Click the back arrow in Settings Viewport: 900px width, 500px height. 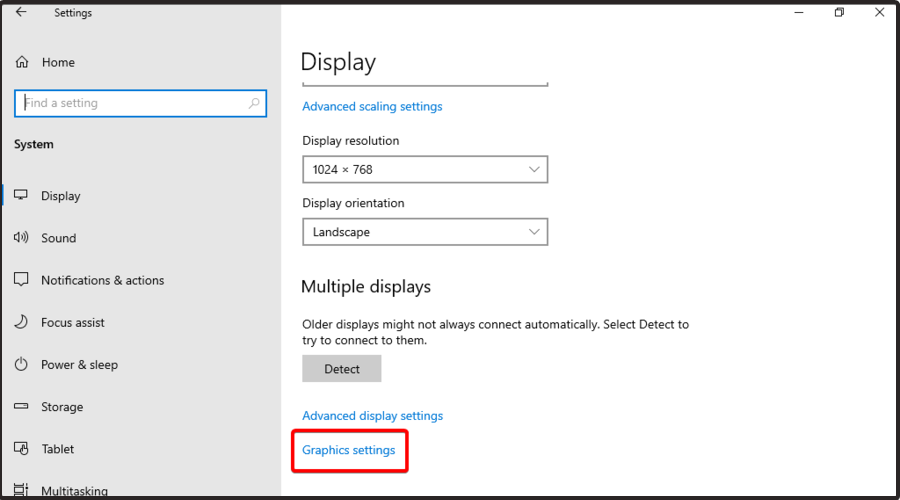[x=21, y=12]
